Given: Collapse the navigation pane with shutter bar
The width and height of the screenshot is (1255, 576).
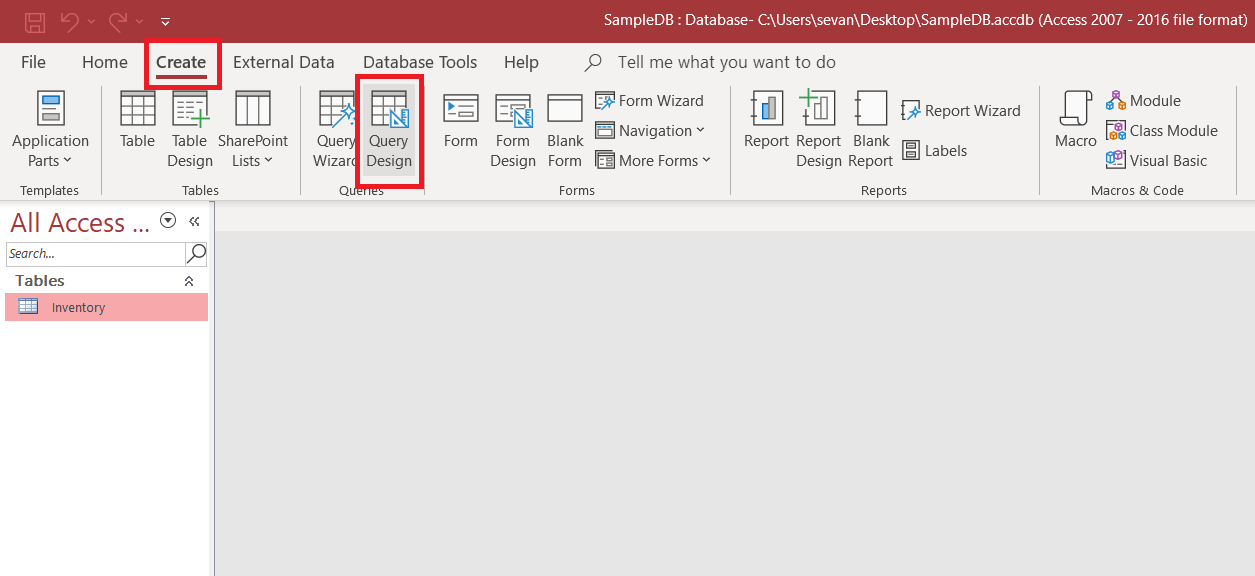Looking at the screenshot, I should coord(194,221).
